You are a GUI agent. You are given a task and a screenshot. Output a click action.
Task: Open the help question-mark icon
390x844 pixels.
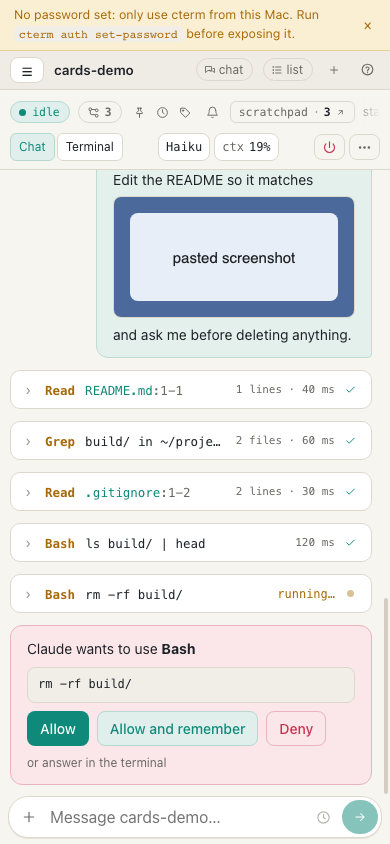[x=367, y=70]
